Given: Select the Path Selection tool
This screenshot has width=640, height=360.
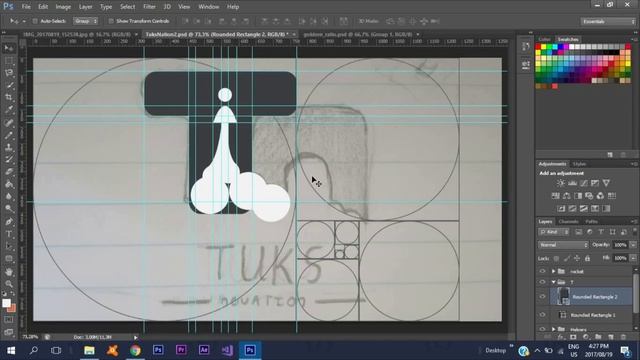Looking at the screenshot, I should (9, 247).
